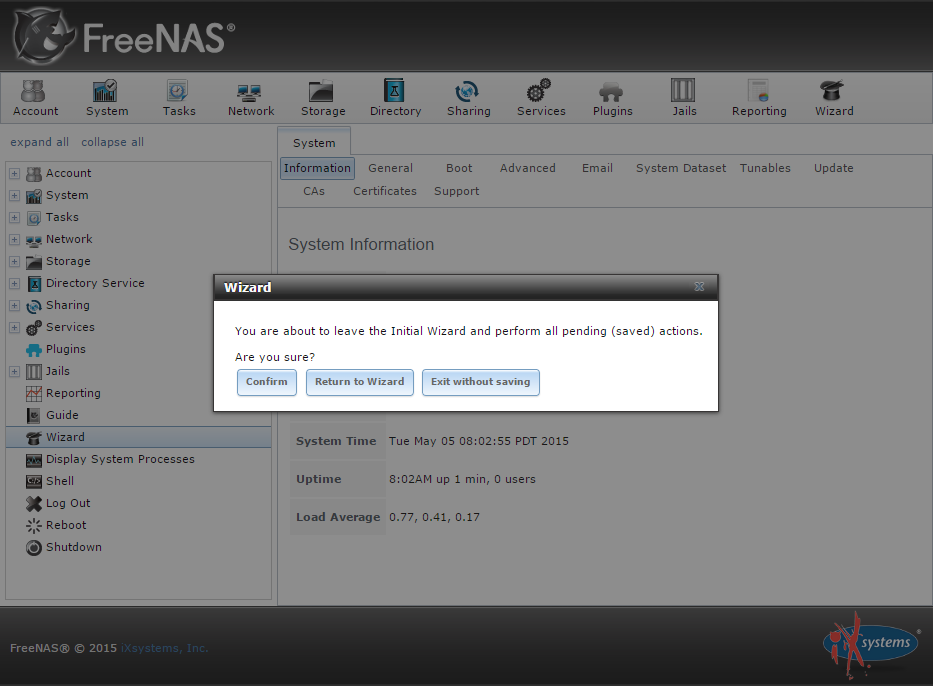Open Plugins in the top toolbar
The height and width of the screenshot is (686, 933).
point(612,98)
